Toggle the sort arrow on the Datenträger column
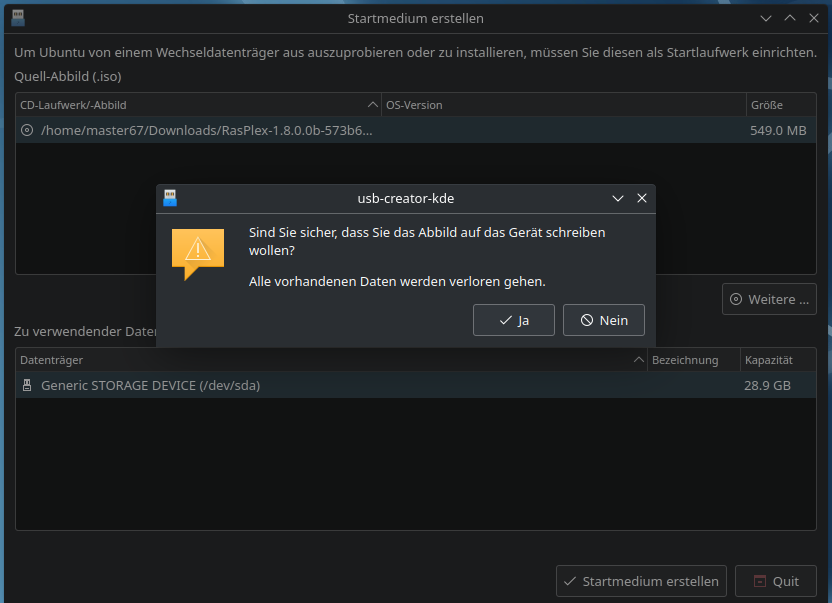 point(639,360)
